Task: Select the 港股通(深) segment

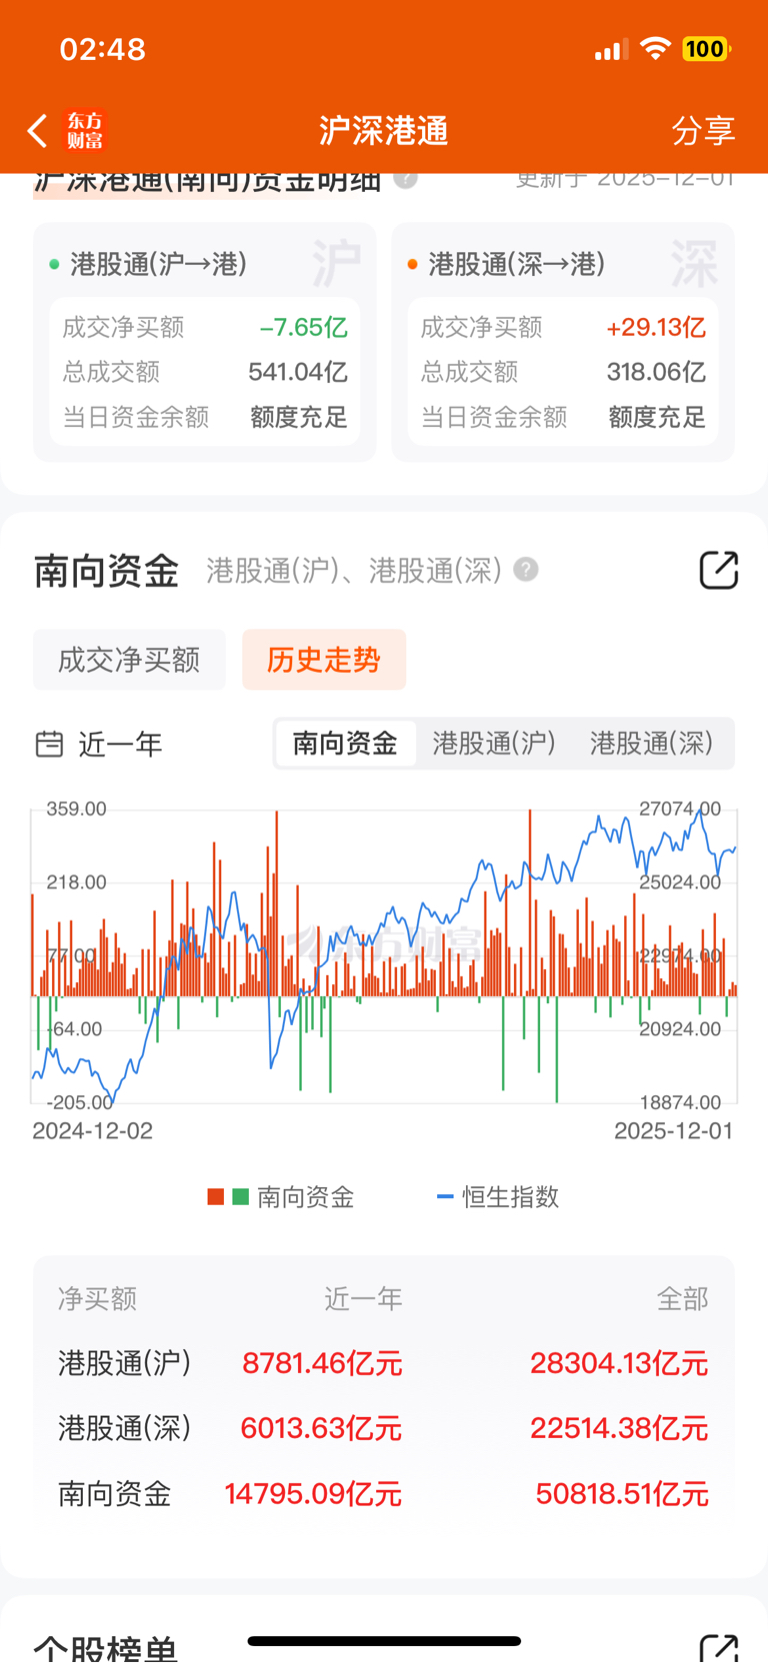Action: pyautogui.click(x=651, y=744)
